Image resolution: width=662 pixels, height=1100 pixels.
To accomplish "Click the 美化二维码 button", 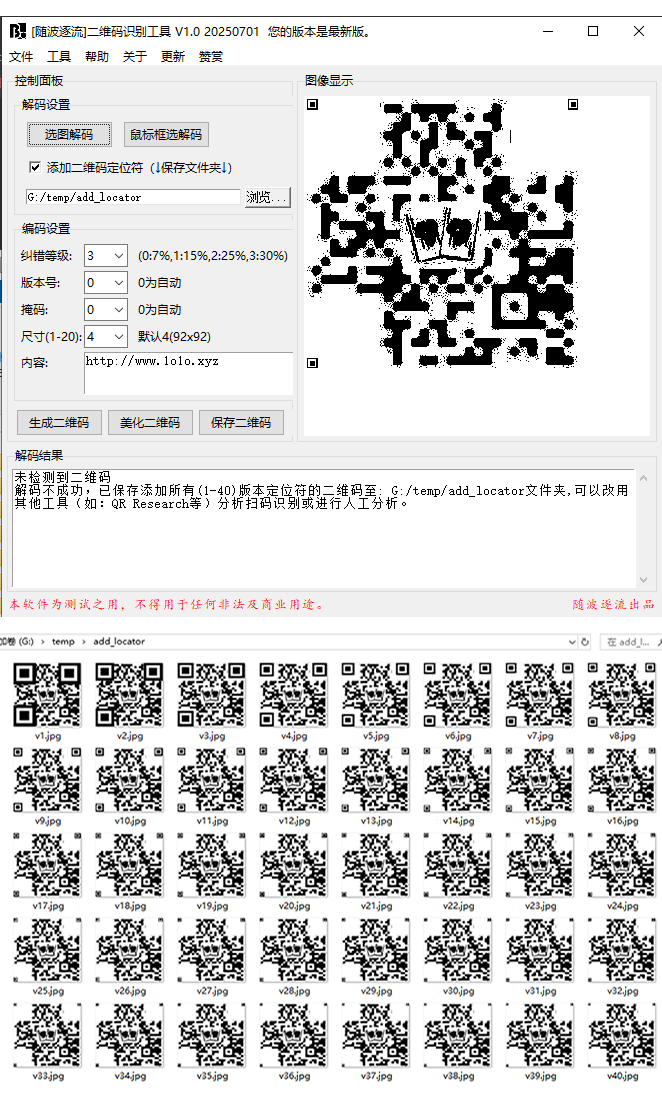I will [150, 422].
